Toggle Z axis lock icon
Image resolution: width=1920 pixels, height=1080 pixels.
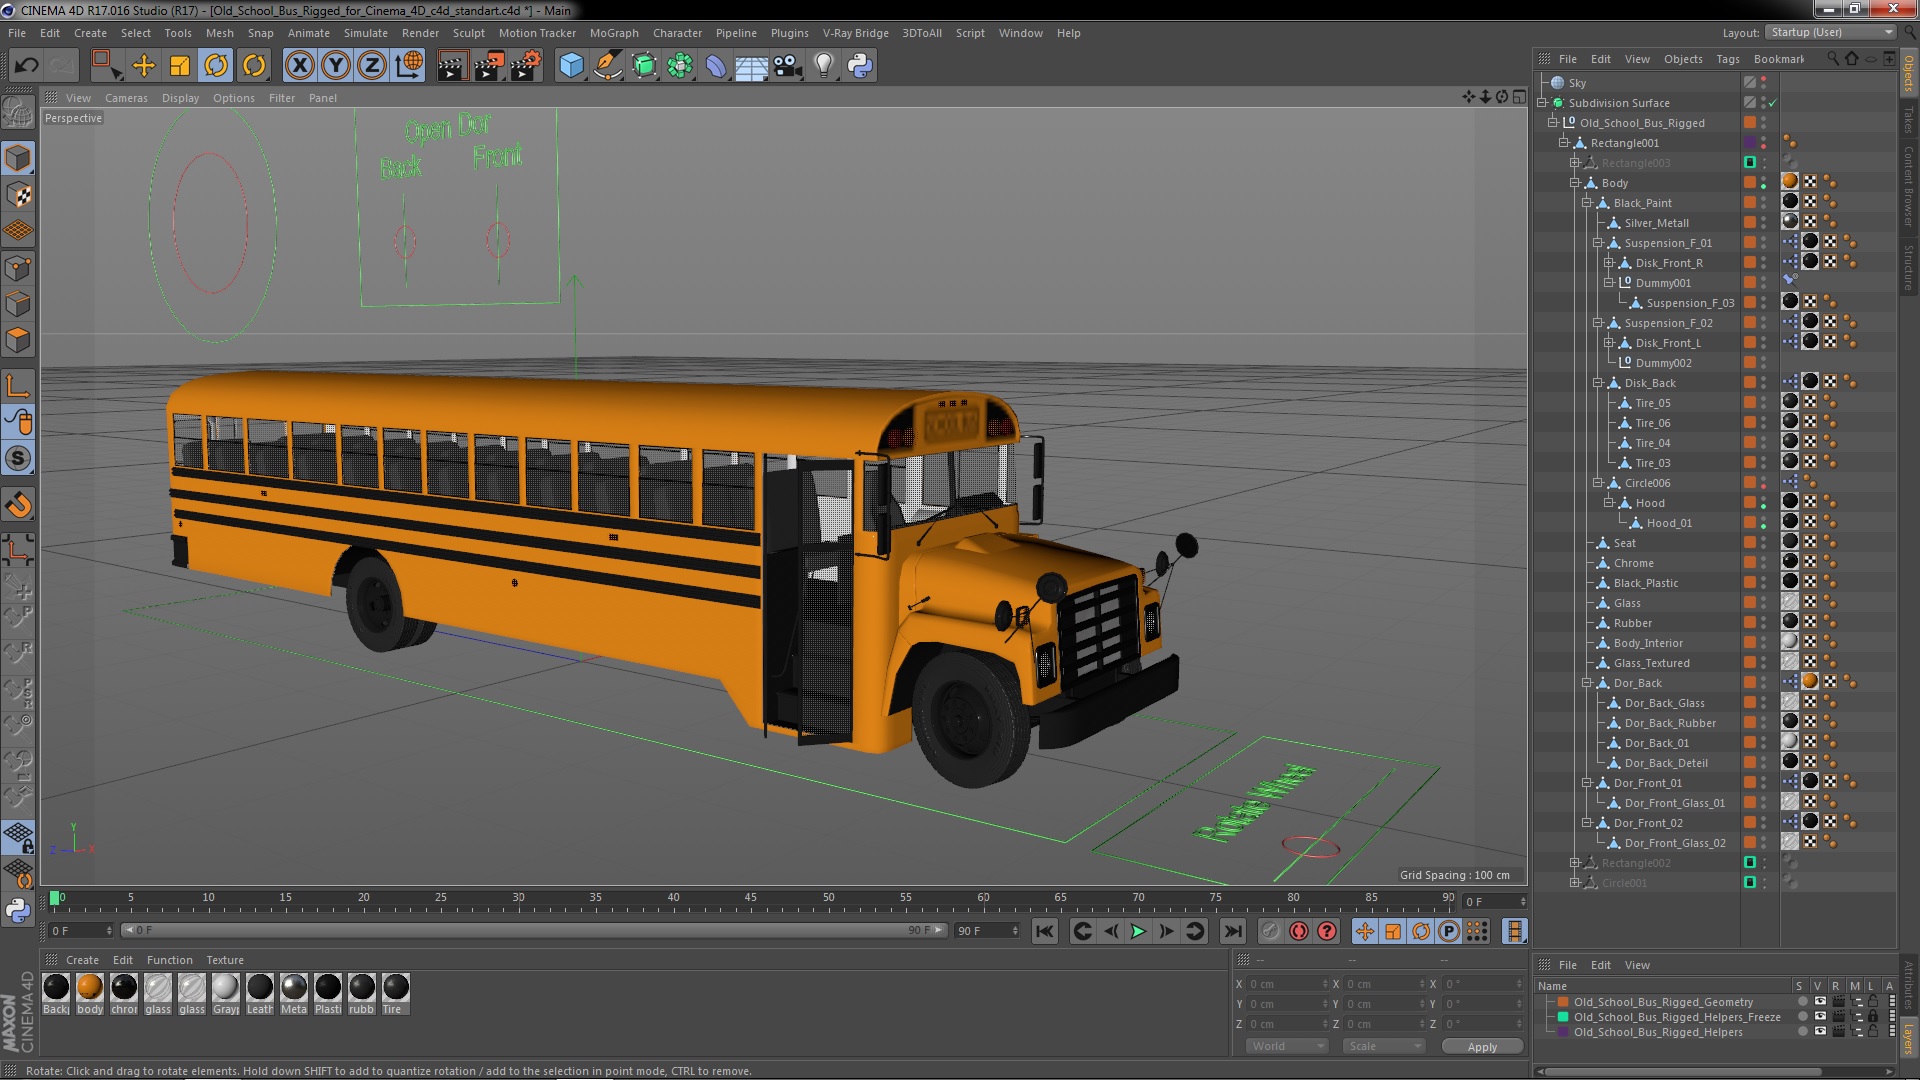click(x=372, y=66)
